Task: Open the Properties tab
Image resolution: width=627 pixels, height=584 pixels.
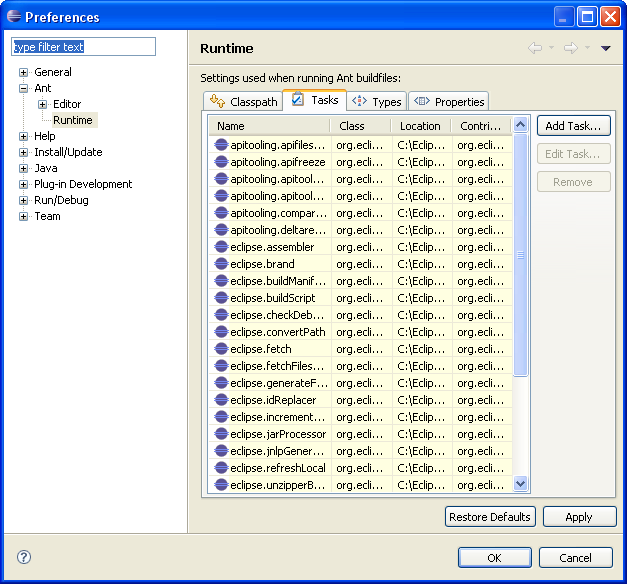Action: pyautogui.click(x=448, y=101)
